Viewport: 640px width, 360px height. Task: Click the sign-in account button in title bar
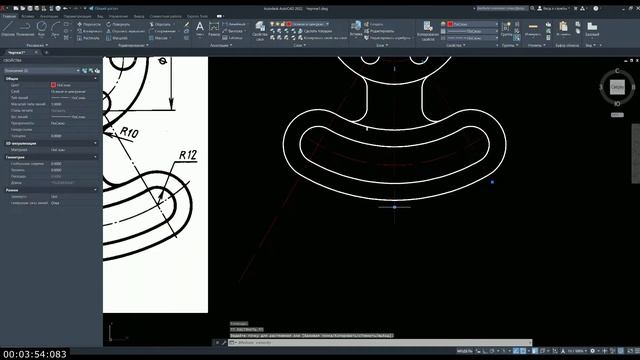coord(553,8)
